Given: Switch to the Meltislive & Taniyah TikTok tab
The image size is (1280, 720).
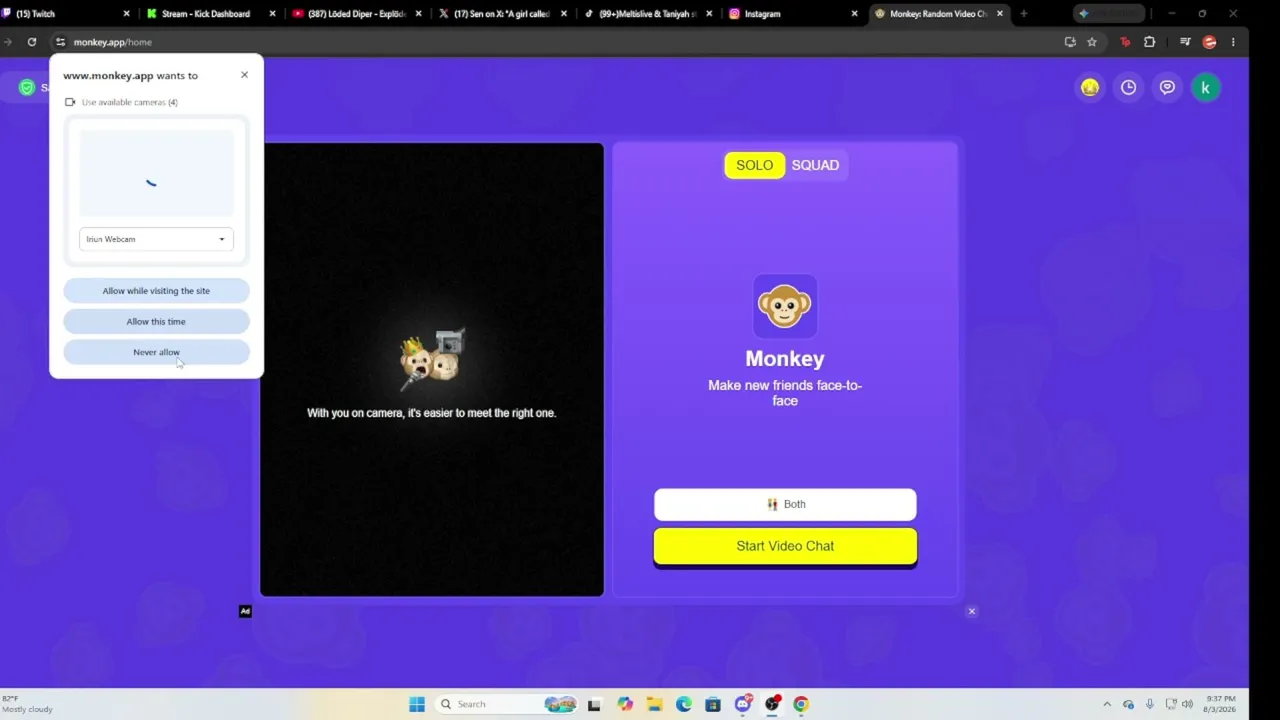Looking at the screenshot, I should (x=645, y=14).
